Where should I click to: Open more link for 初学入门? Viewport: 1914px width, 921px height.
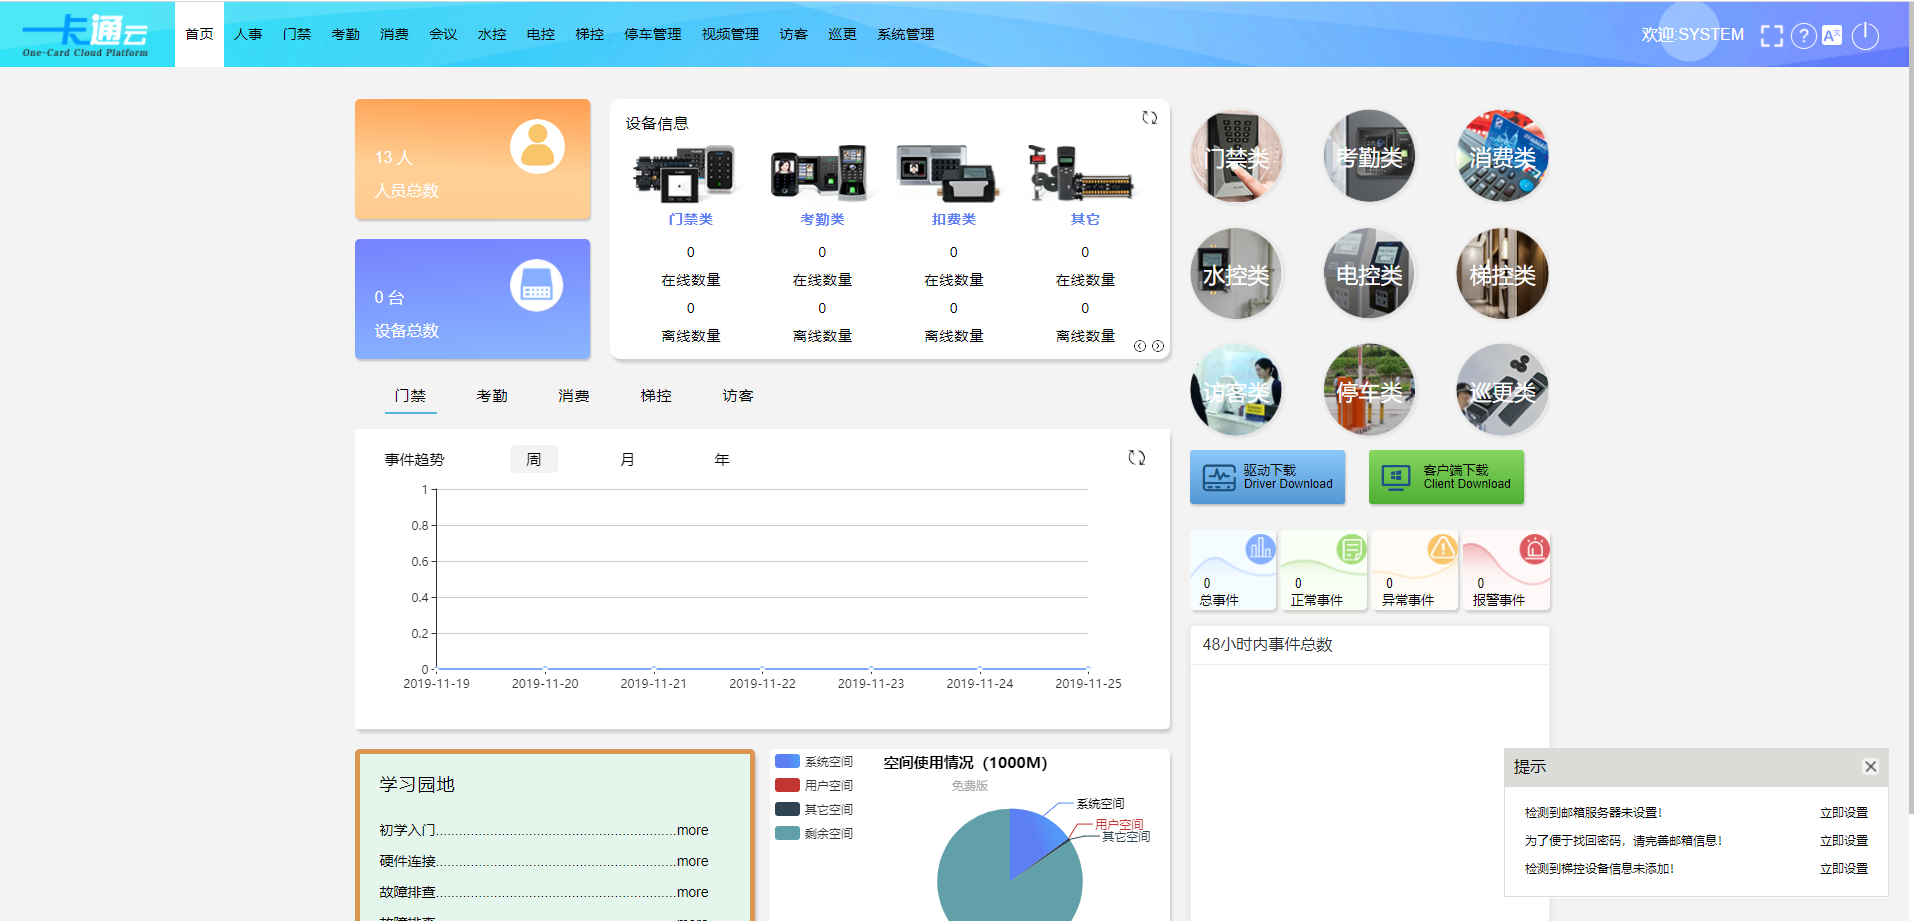click(692, 830)
